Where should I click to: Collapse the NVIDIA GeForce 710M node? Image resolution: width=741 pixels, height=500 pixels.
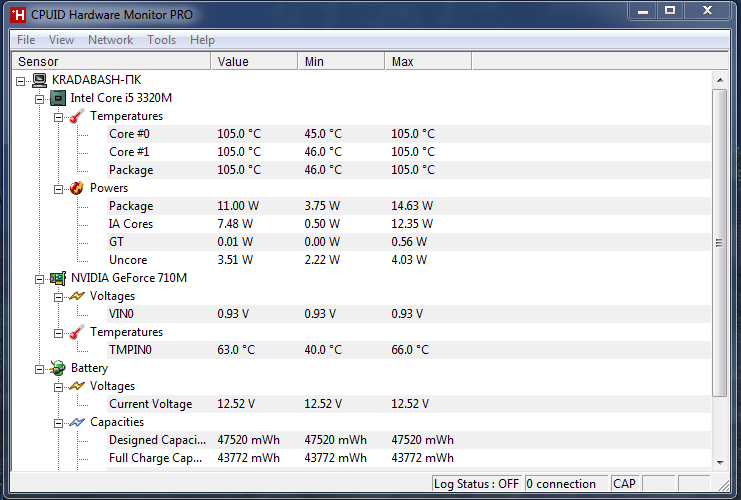(x=40, y=278)
